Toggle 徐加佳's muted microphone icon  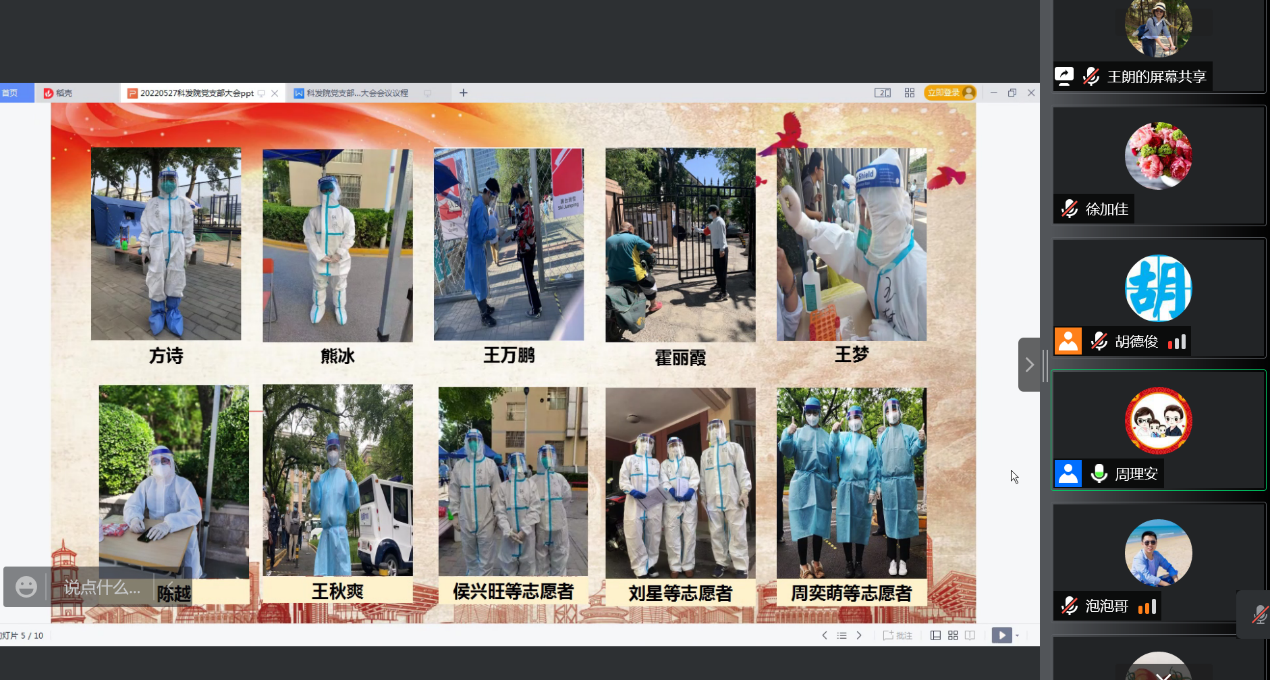[x=1069, y=209]
